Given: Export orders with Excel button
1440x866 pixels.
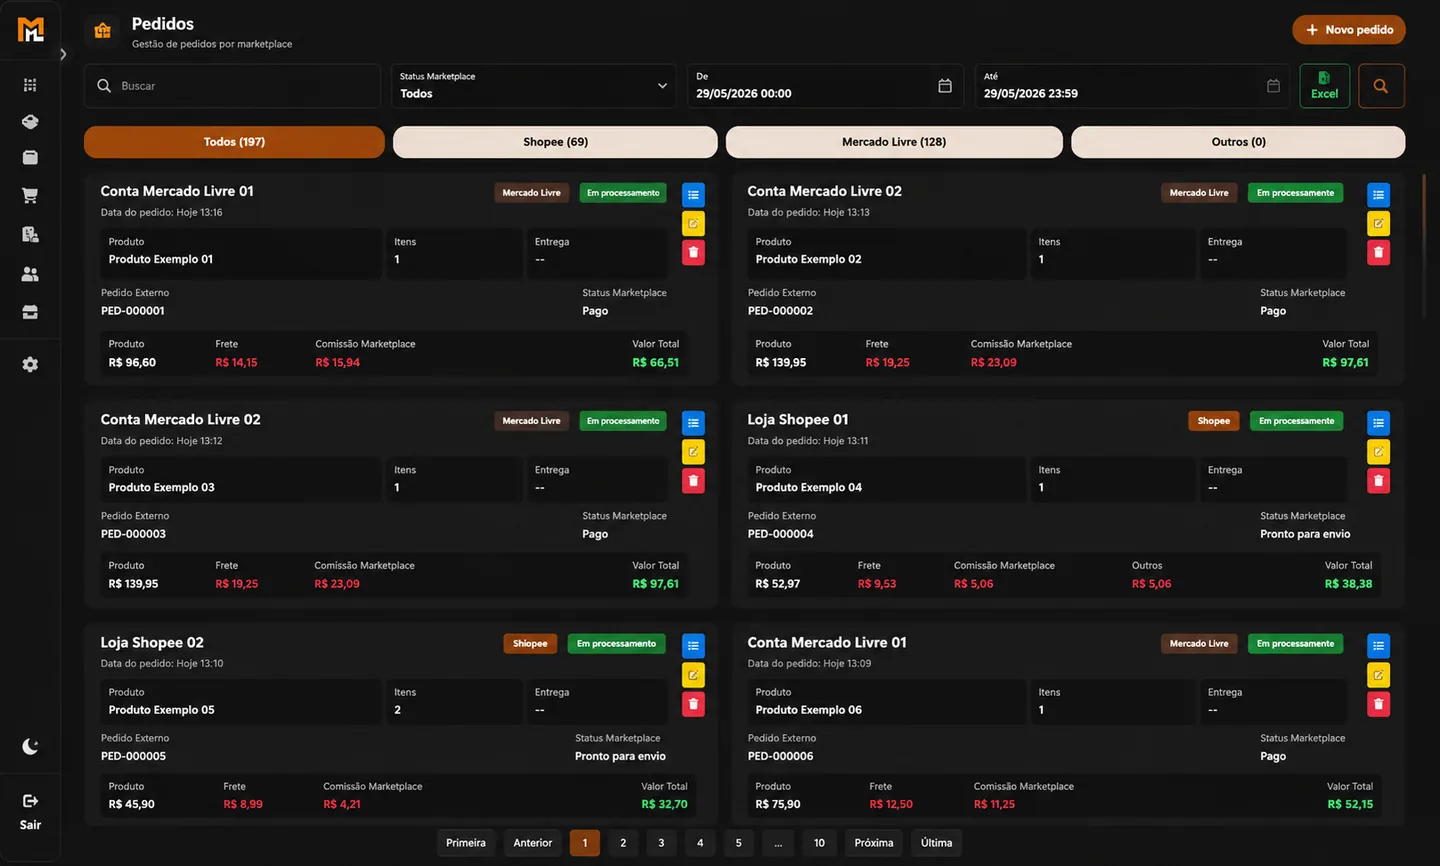Looking at the screenshot, I should click(1324, 86).
